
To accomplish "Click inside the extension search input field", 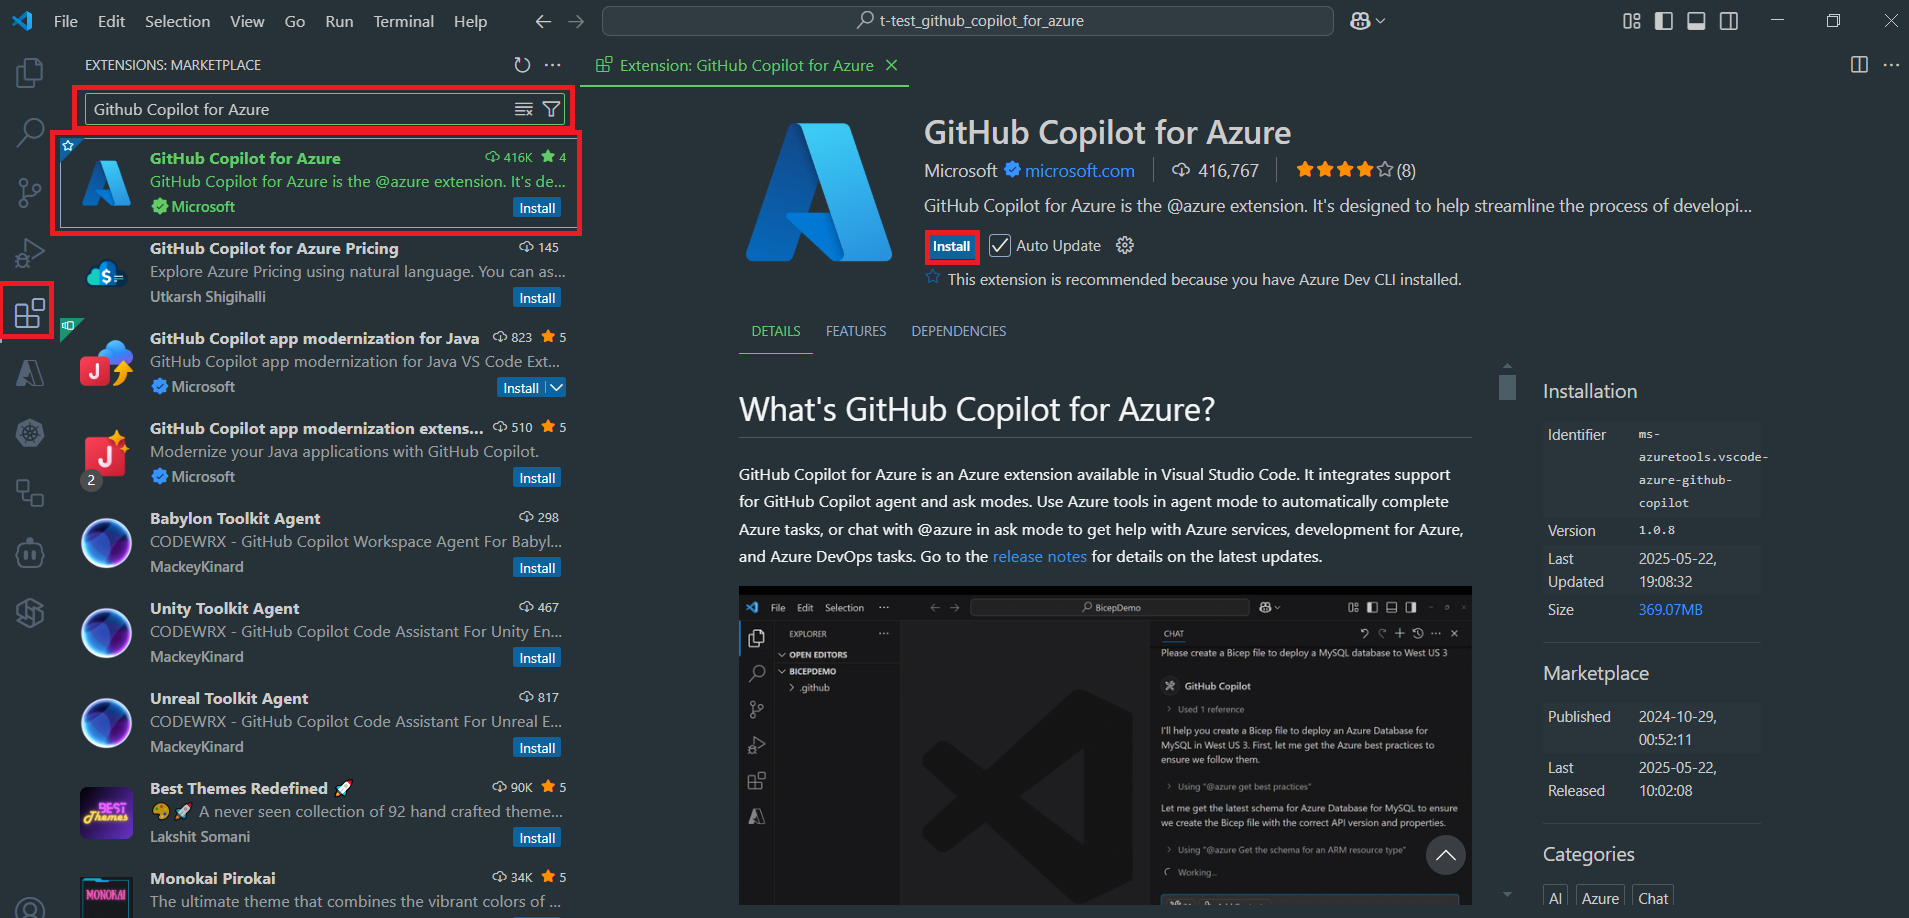I will coord(300,109).
